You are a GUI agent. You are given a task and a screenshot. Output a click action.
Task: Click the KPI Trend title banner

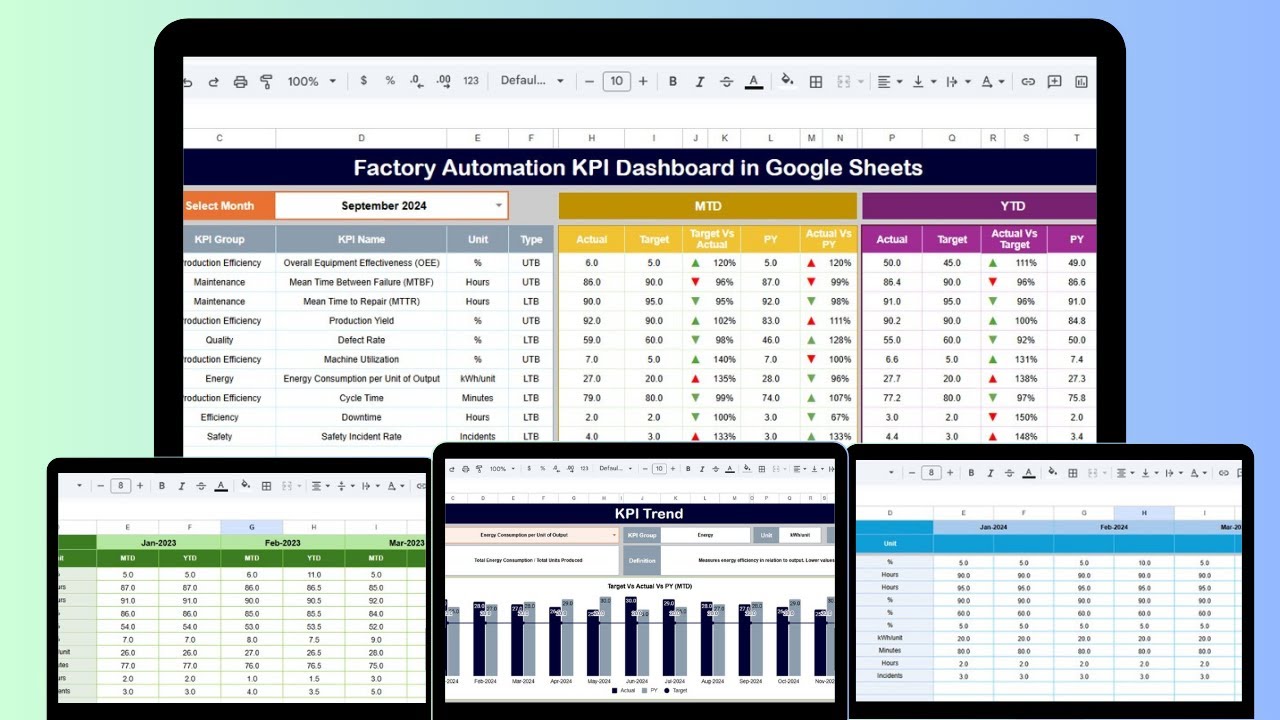pos(639,514)
